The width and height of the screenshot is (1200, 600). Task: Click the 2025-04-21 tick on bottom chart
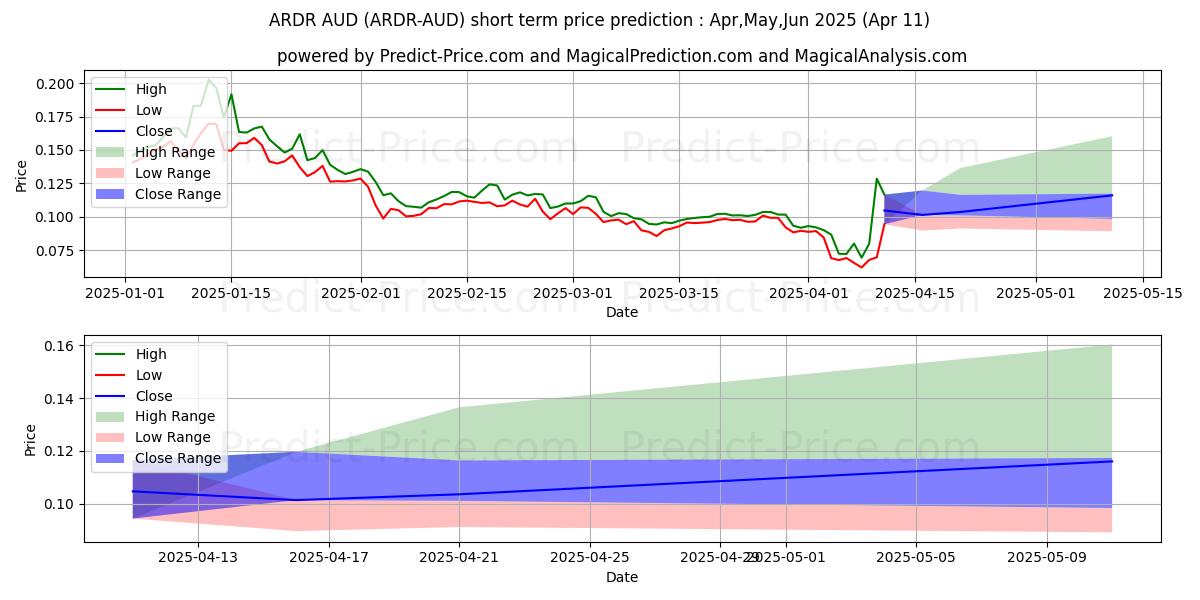tap(459, 558)
